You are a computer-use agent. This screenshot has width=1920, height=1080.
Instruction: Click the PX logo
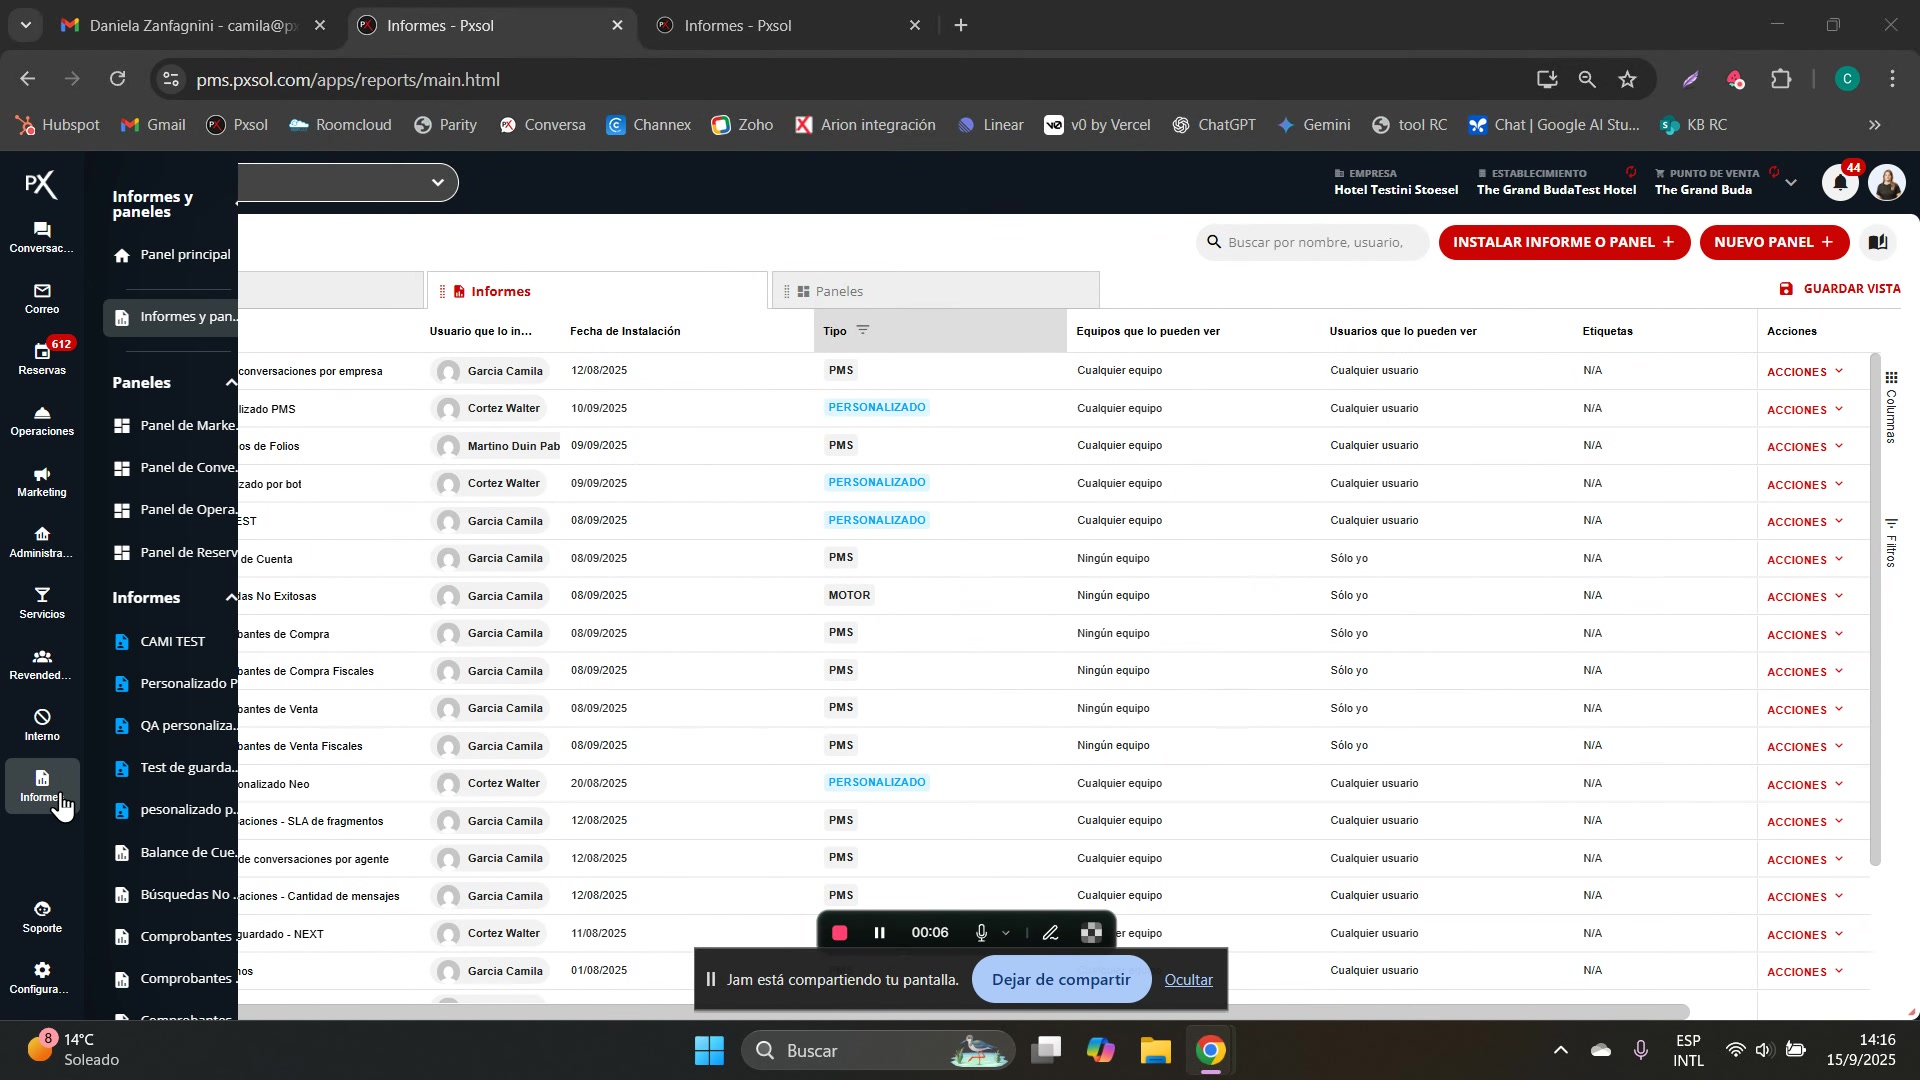[40, 184]
